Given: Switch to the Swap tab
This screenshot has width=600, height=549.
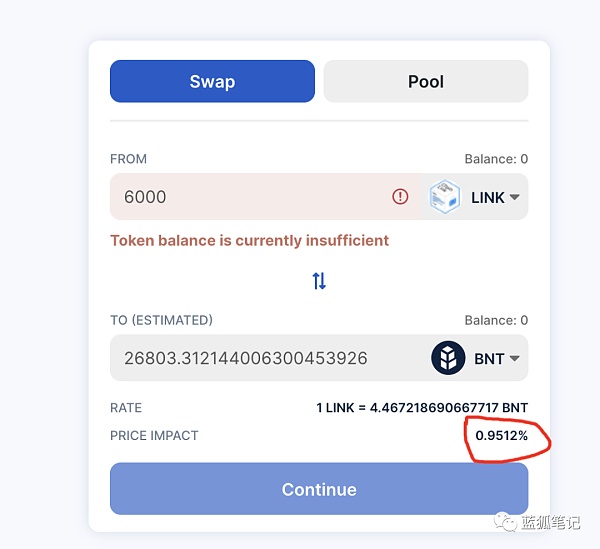Looking at the screenshot, I should [212, 81].
